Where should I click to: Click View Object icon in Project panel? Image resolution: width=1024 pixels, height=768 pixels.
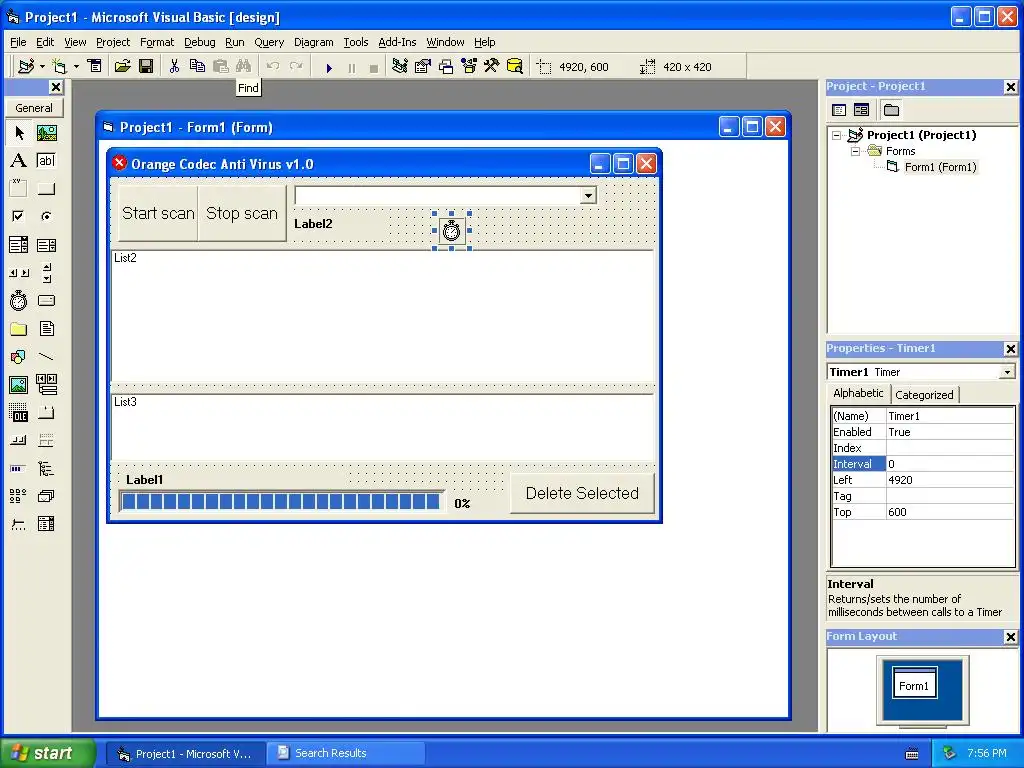[861, 110]
